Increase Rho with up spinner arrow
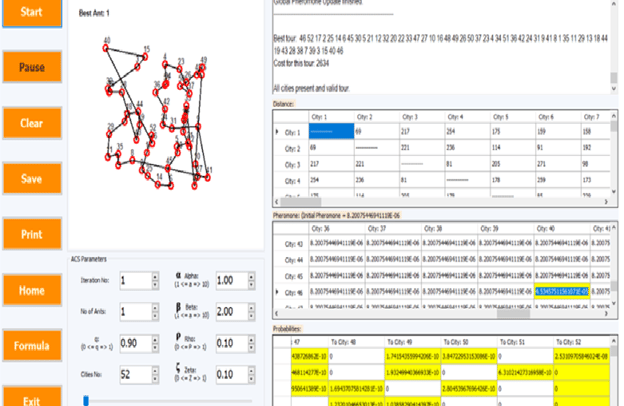 pyautogui.click(x=252, y=339)
